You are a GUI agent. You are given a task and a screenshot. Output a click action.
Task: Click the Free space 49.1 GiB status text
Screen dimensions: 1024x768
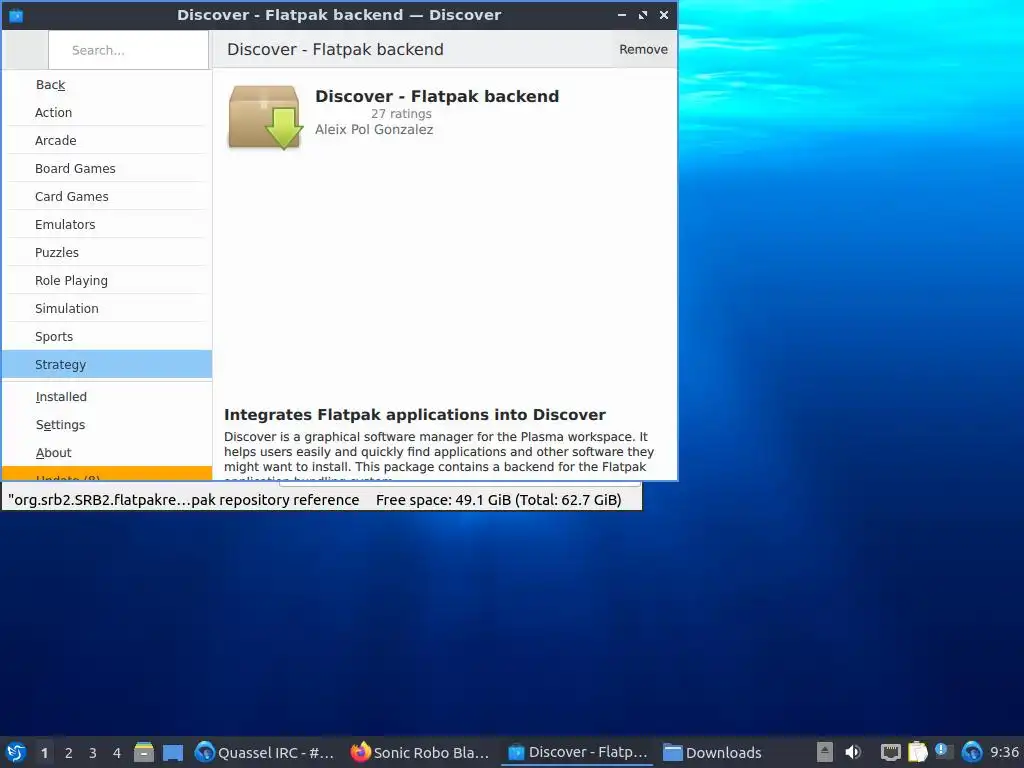click(498, 500)
